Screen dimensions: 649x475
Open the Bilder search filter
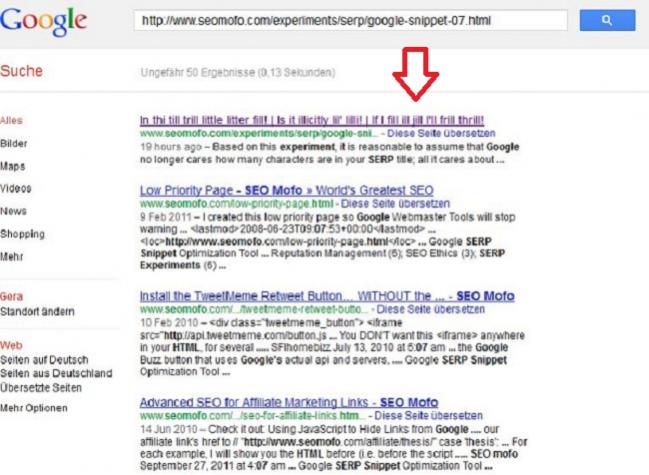click(x=14, y=144)
